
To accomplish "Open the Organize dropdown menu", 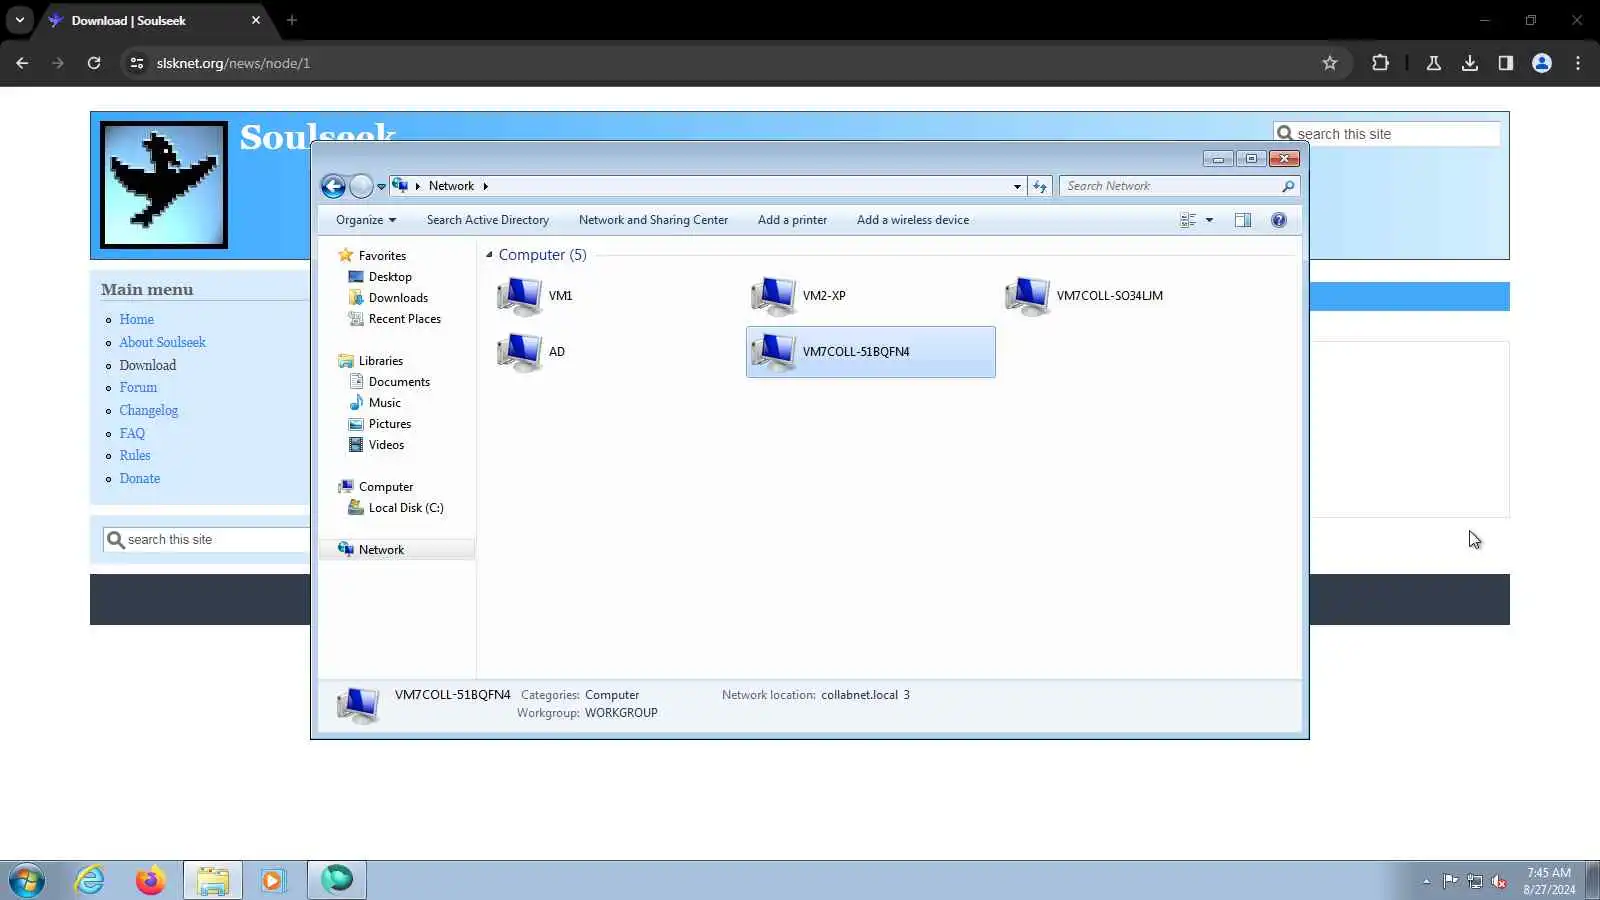I will click(366, 220).
